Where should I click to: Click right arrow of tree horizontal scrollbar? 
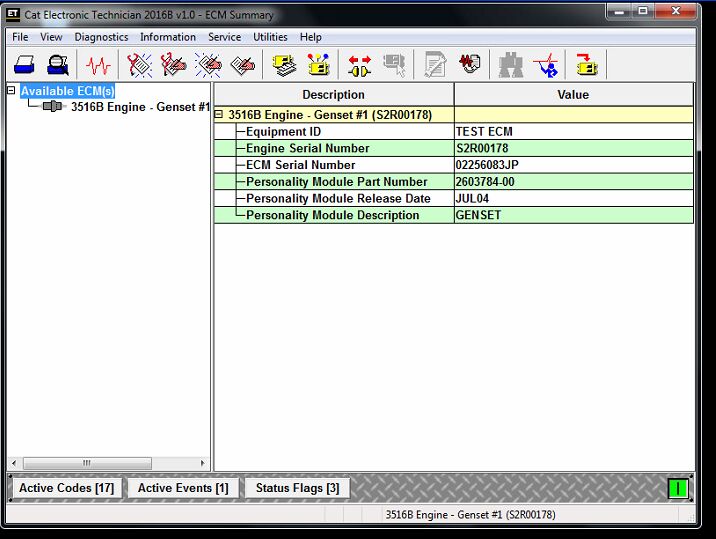click(203, 463)
